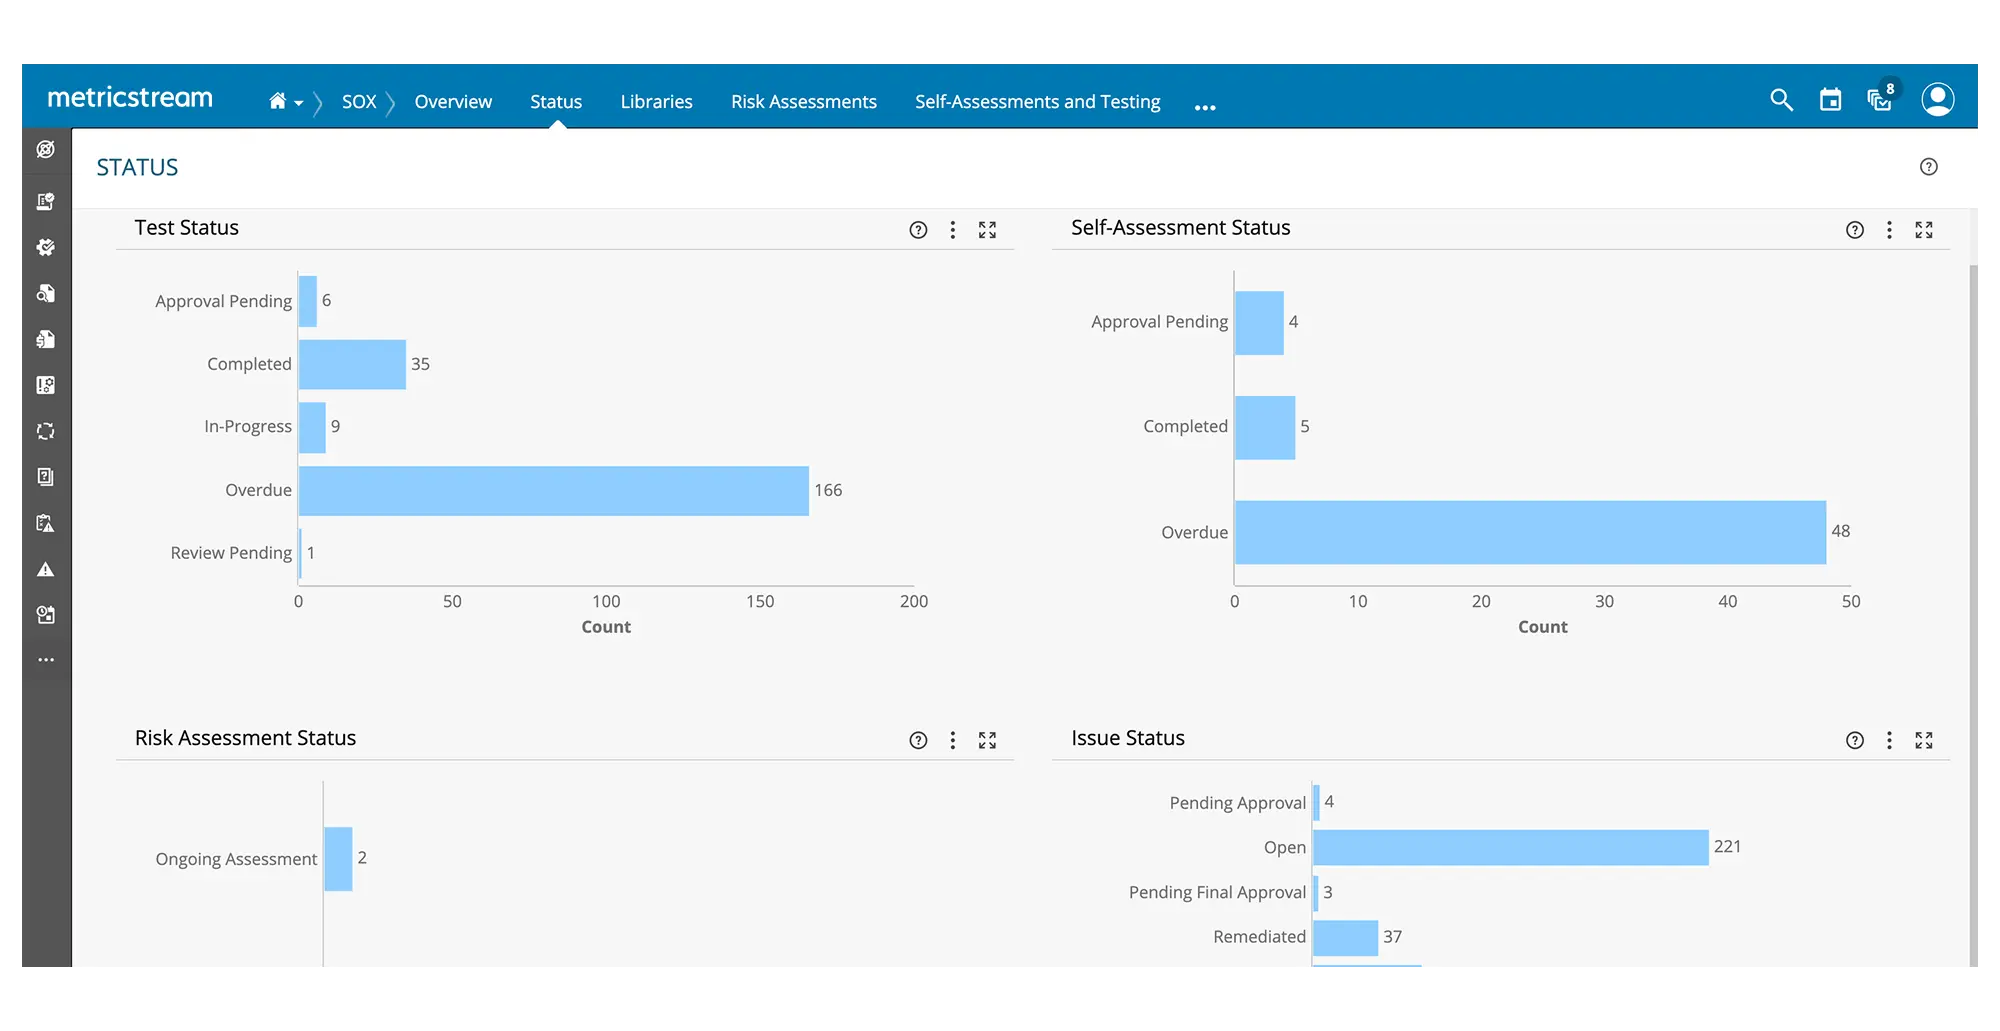Click Self-Assessment Approval Pending bar 4
The height and width of the screenshot is (1031, 2000).
pos(1260,323)
